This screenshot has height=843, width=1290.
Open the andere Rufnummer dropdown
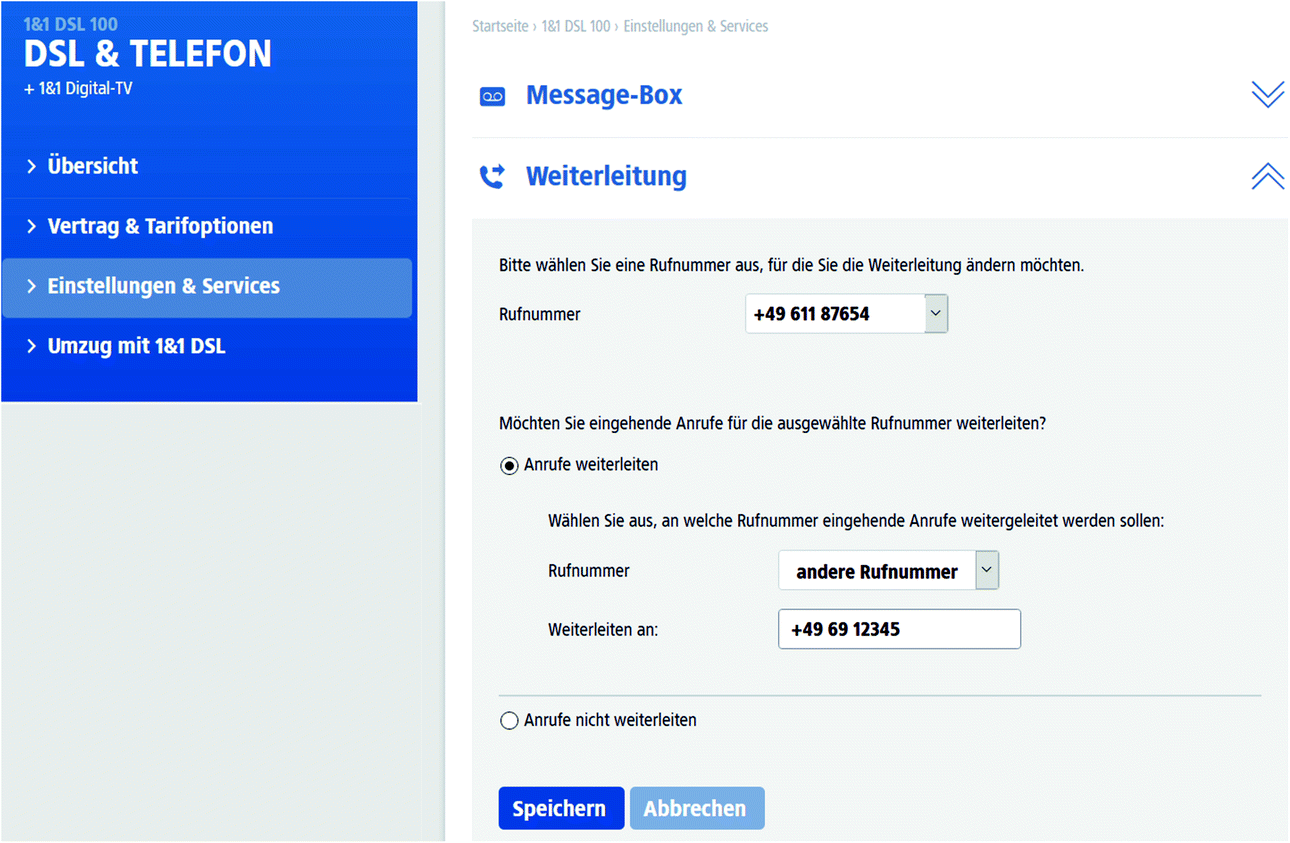pyautogui.click(x=888, y=571)
